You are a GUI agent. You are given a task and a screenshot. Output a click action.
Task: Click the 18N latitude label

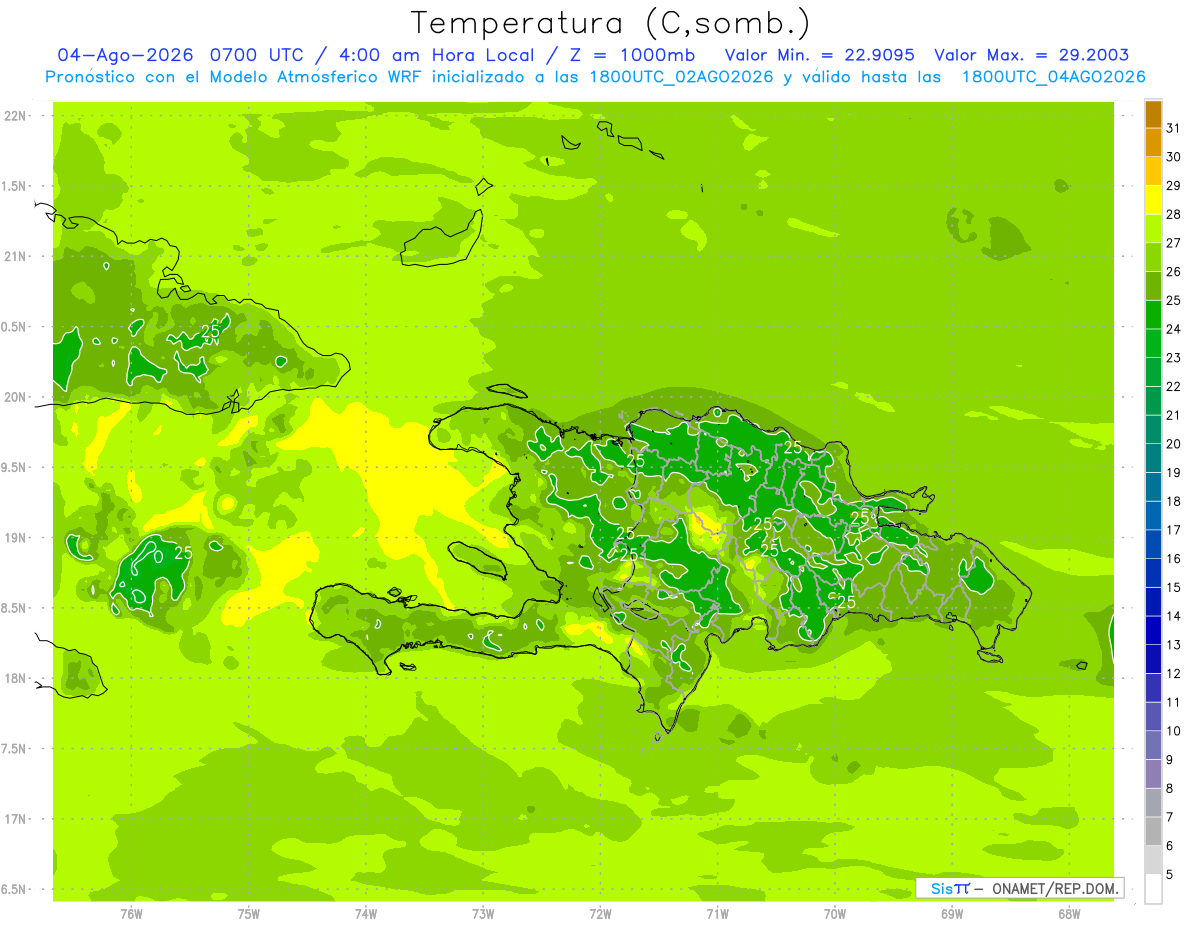(15, 678)
